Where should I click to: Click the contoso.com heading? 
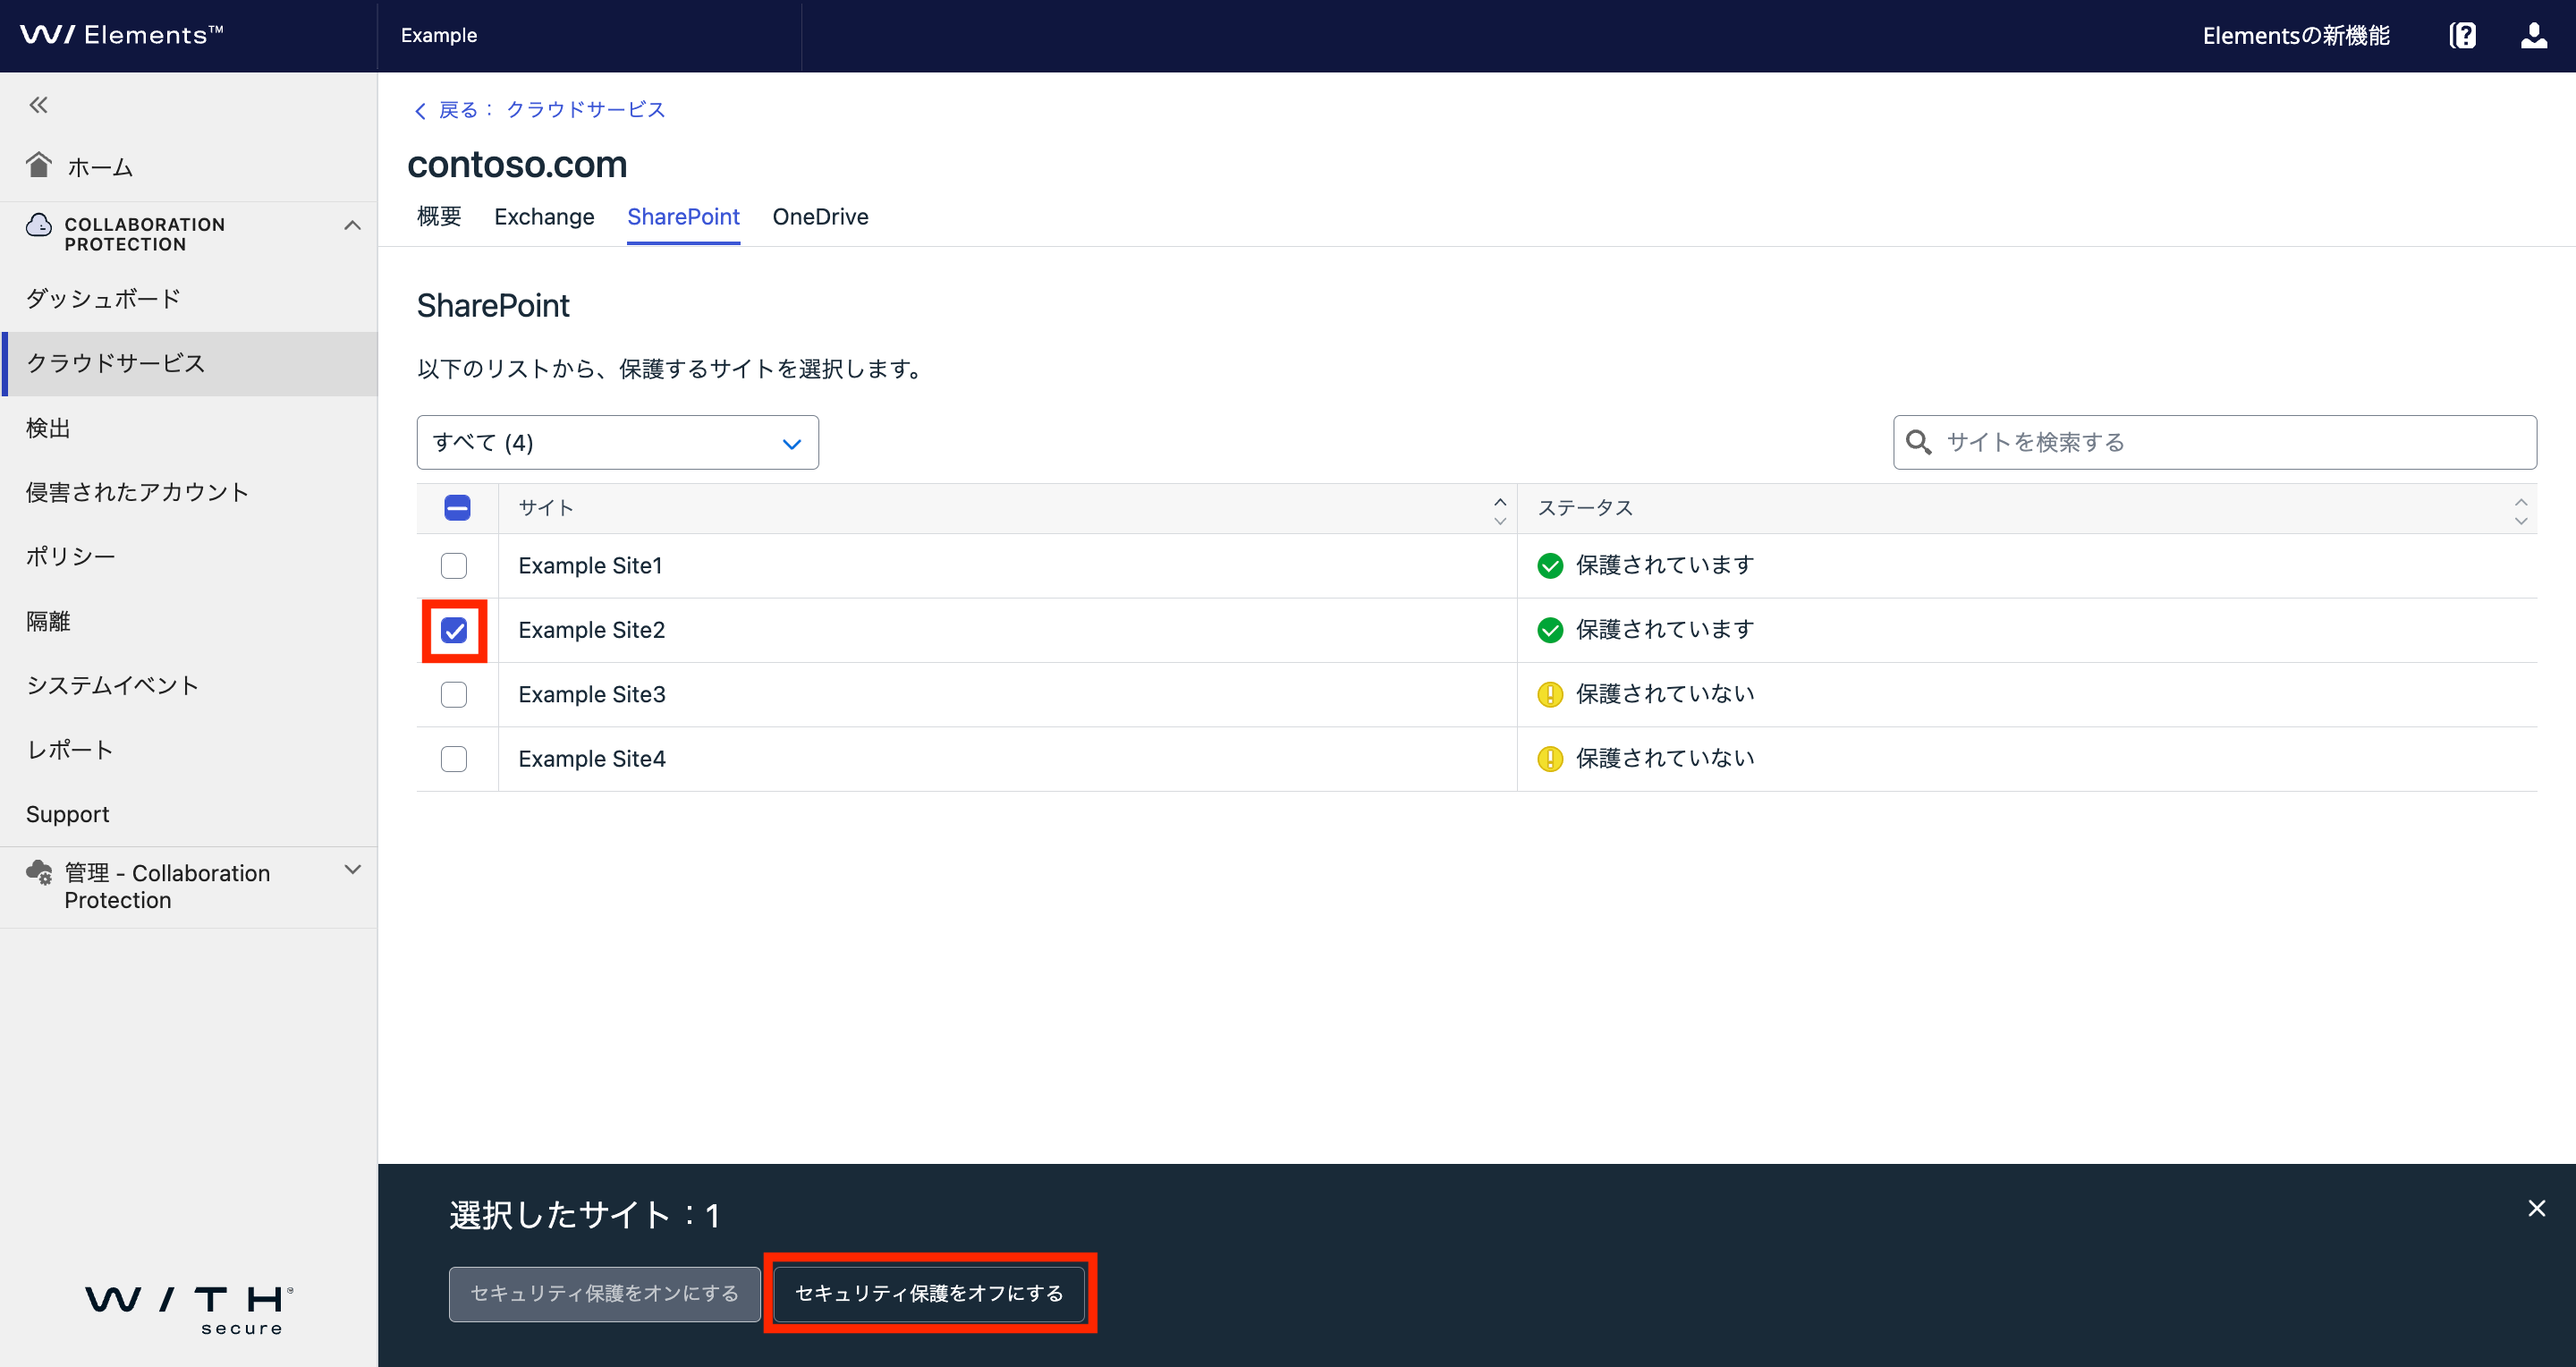coord(517,164)
